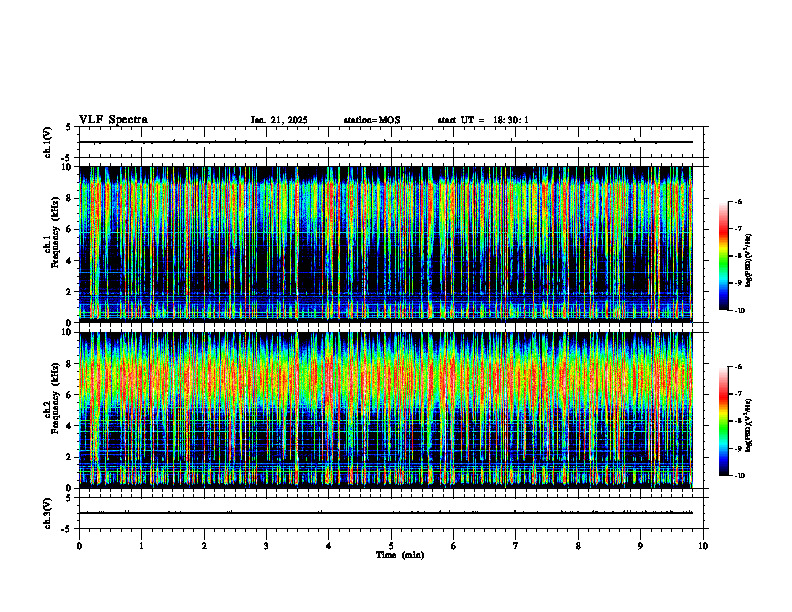Click time axis tick label '0'

(x=79, y=546)
